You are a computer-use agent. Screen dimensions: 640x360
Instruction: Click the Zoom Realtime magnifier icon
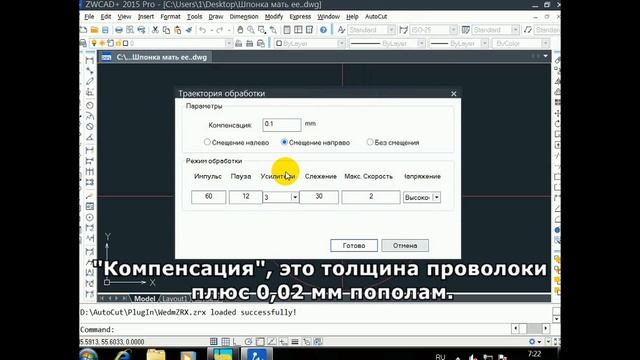(x=251, y=30)
